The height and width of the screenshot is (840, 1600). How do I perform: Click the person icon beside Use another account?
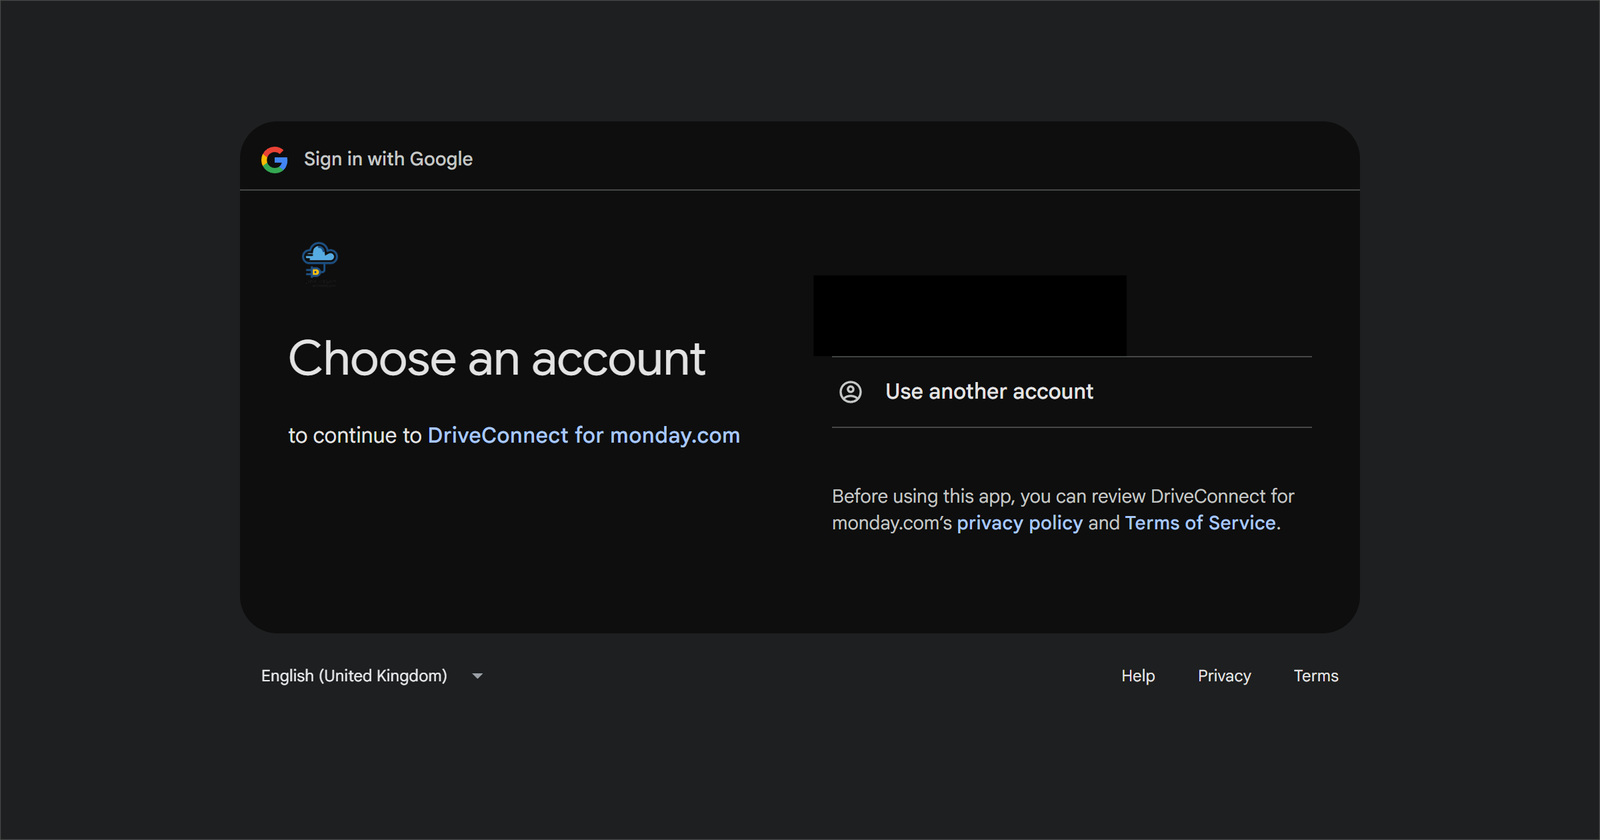click(850, 392)
